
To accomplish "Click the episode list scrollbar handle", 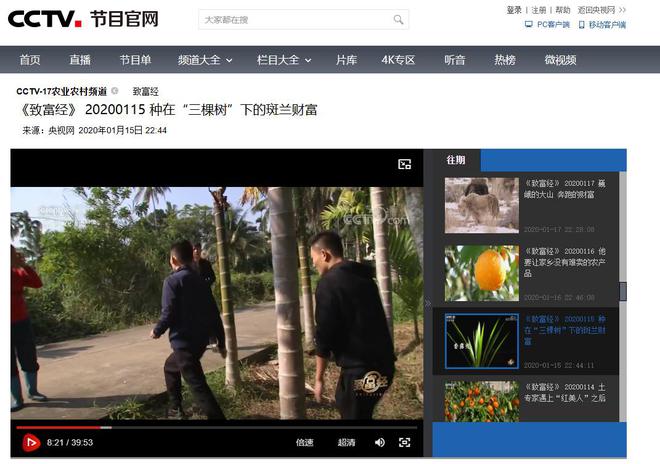I will pos(623,291).
